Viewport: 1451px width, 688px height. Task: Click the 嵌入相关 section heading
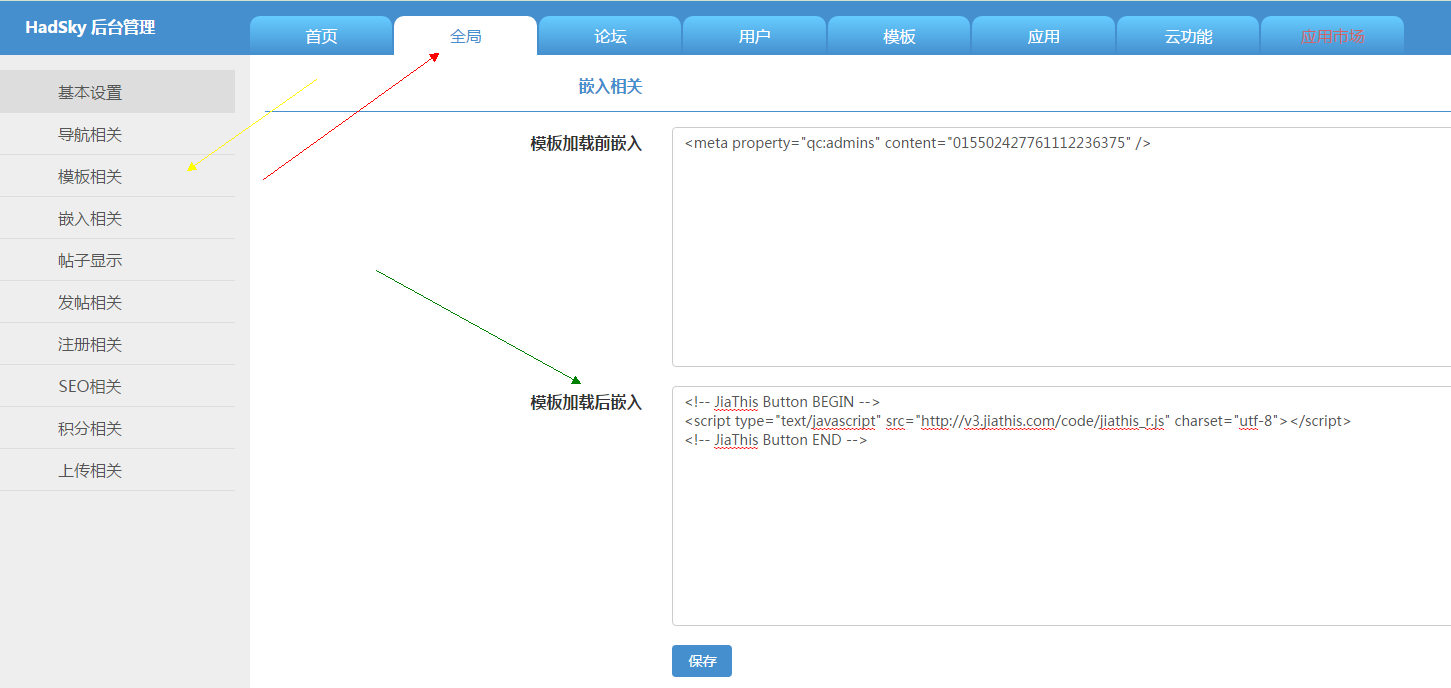pos(610,87)
